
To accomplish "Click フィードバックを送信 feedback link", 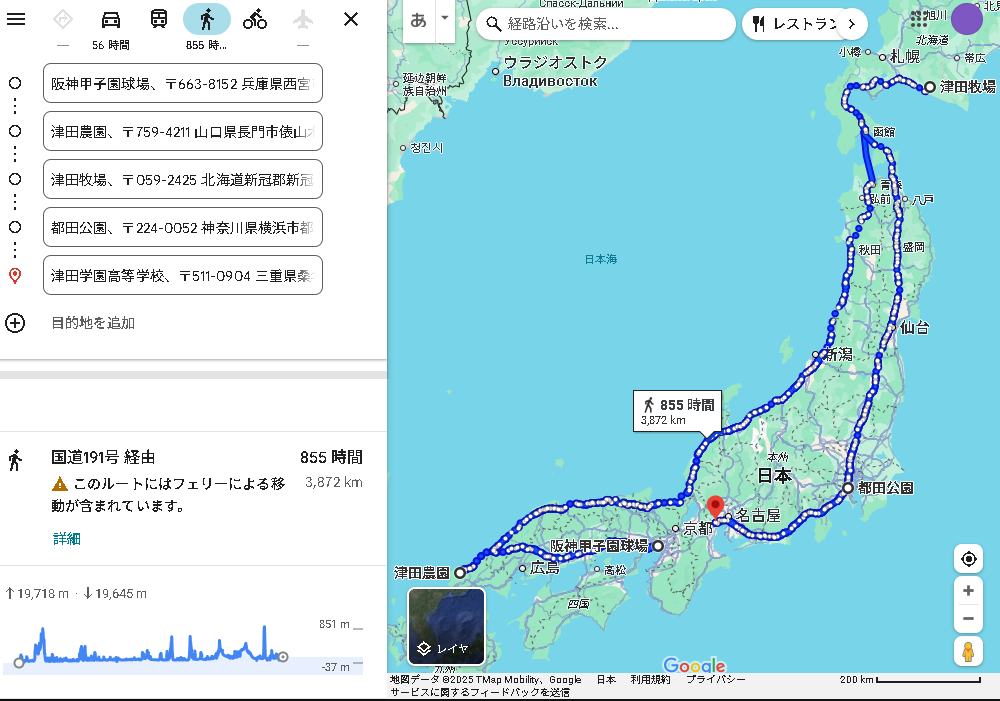I will (480, 692).
